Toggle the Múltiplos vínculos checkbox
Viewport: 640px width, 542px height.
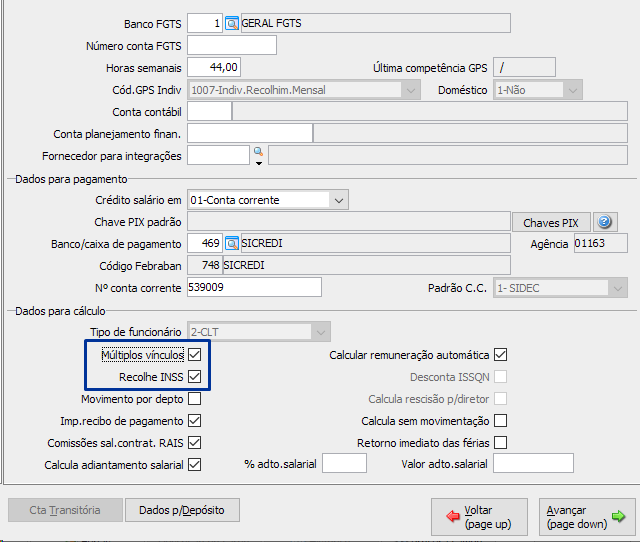point(195,355)
